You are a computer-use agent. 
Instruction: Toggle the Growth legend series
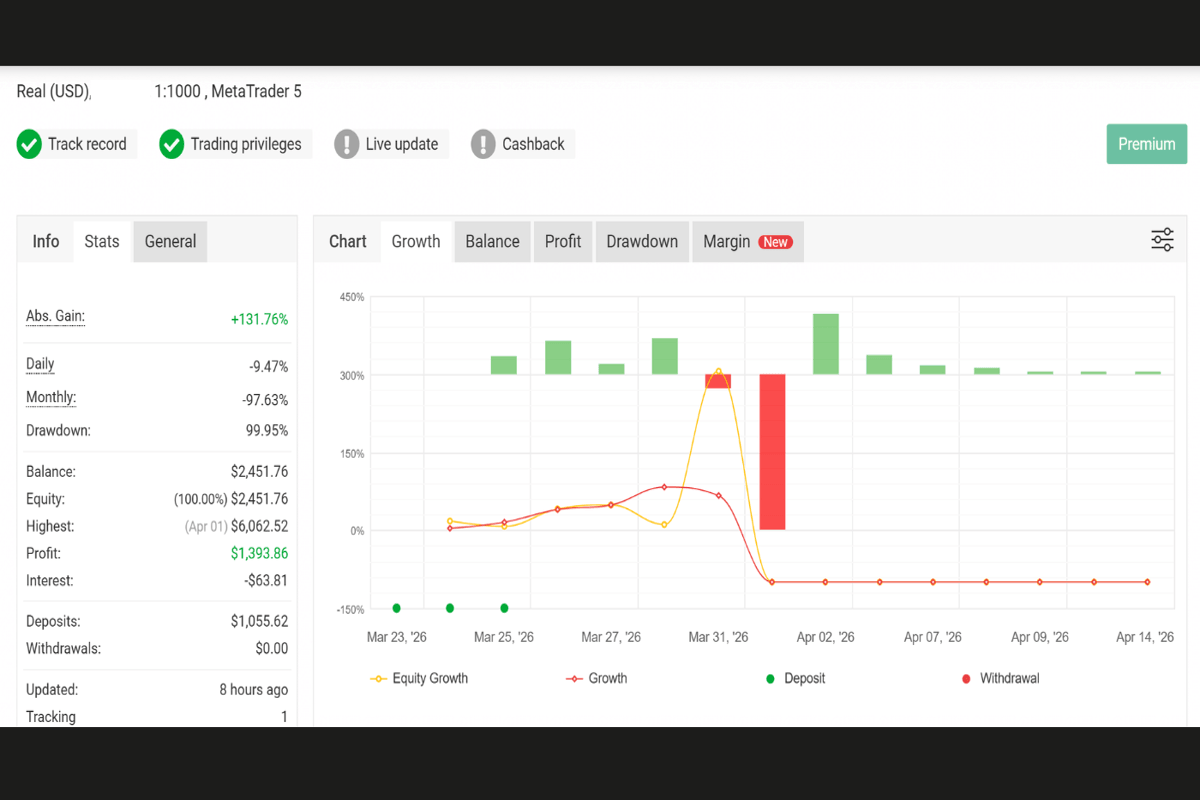pos(597,678)
